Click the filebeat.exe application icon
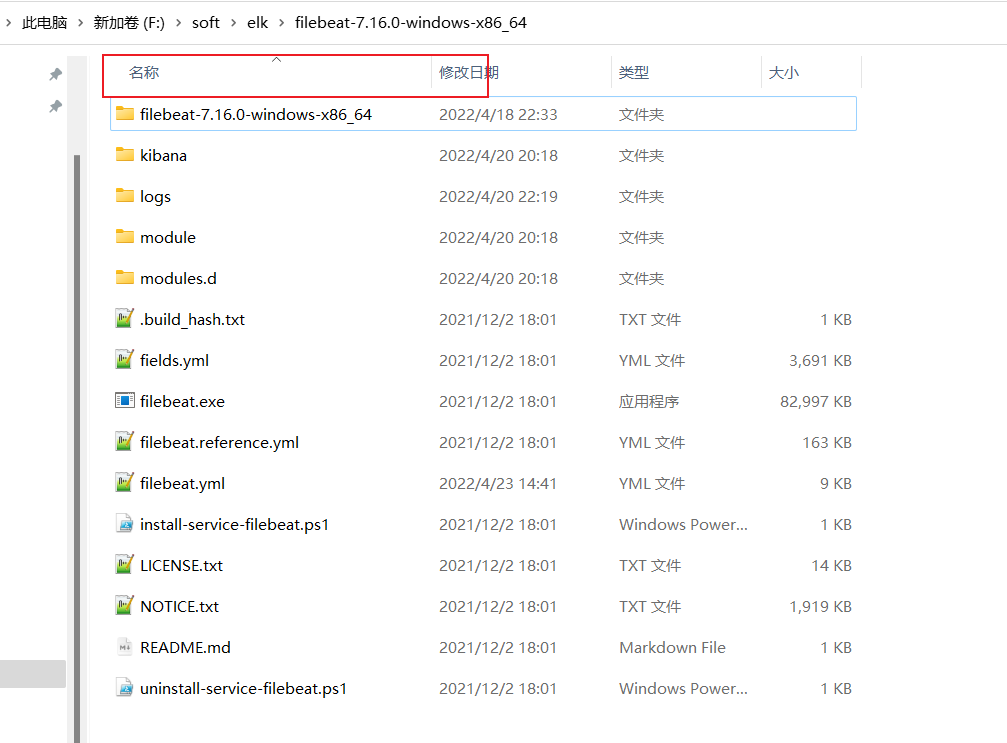The image size is (1007, 743). click(x=125, y=401)
